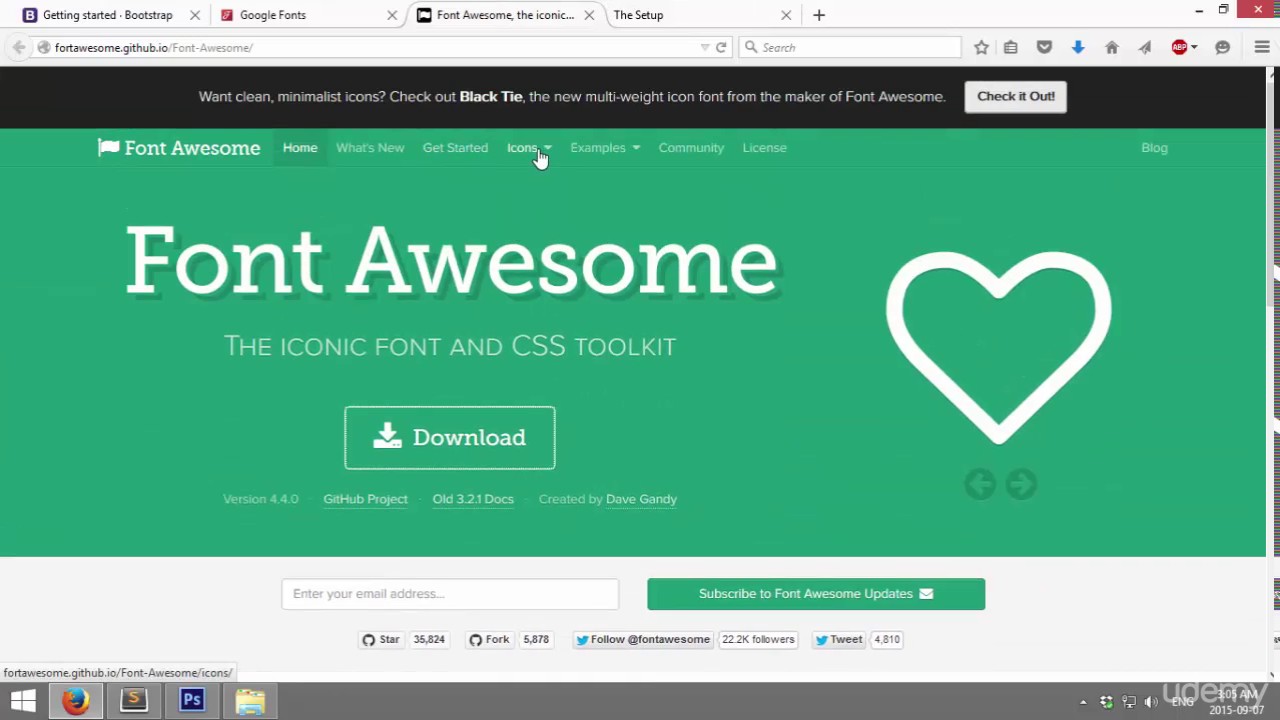Screen dimensions: 1280x720
Task: Open the Get Started nav item
Action: click(455, 148)
